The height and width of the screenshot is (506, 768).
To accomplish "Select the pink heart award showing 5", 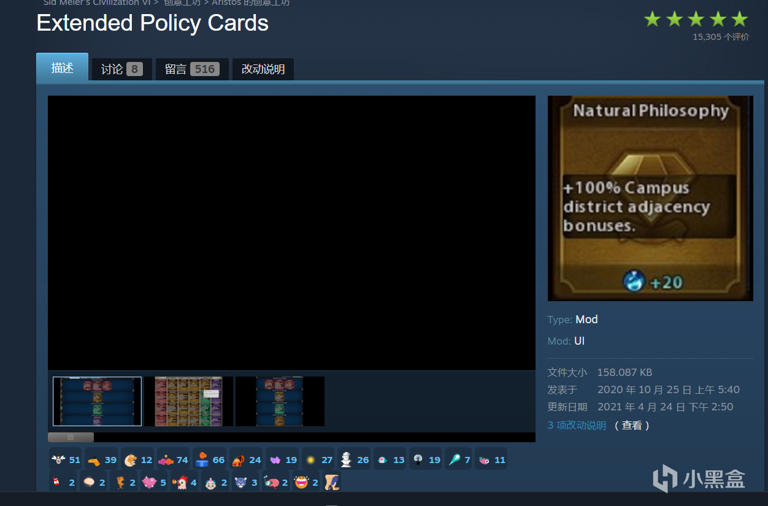I will click(149, 482).
